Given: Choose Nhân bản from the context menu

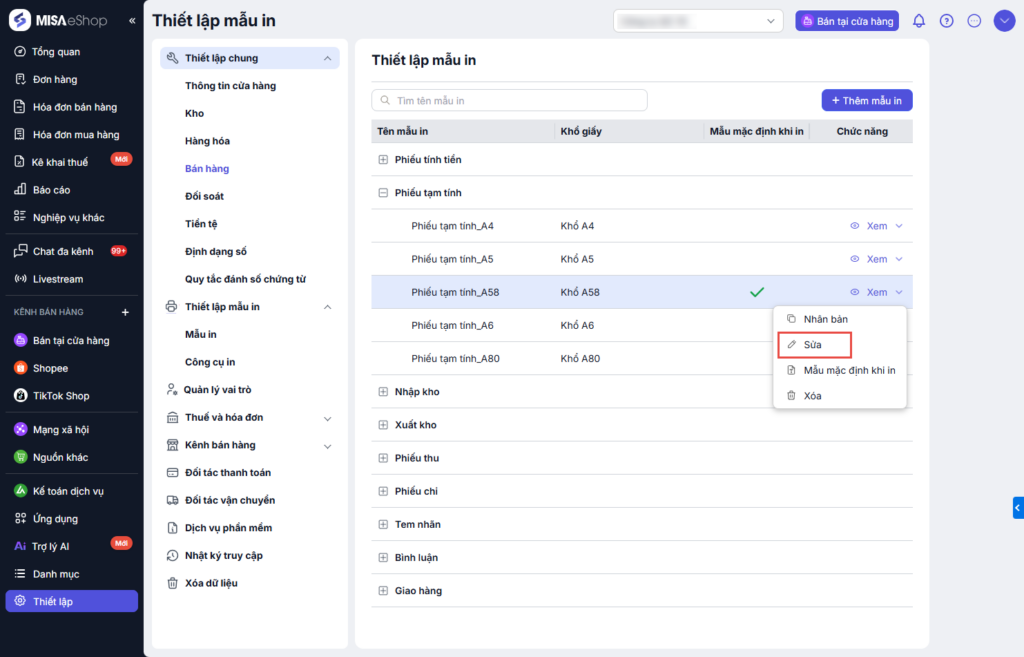Looking at the screenshot, I should (825, 319).
